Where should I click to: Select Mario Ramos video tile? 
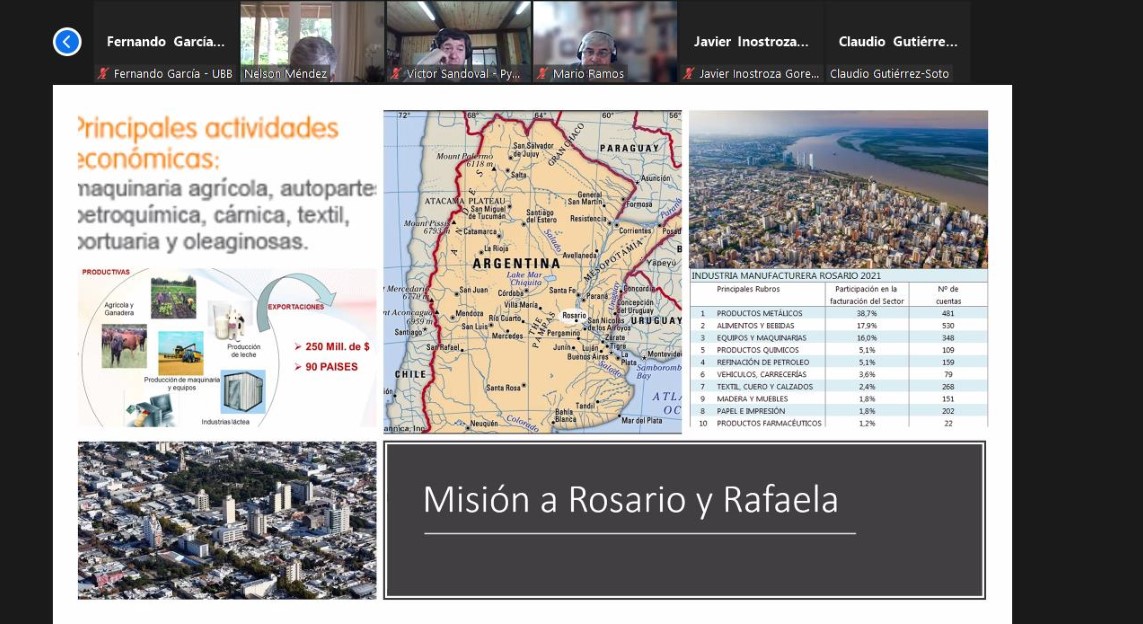pyautogui.click(x=605, y=42)
